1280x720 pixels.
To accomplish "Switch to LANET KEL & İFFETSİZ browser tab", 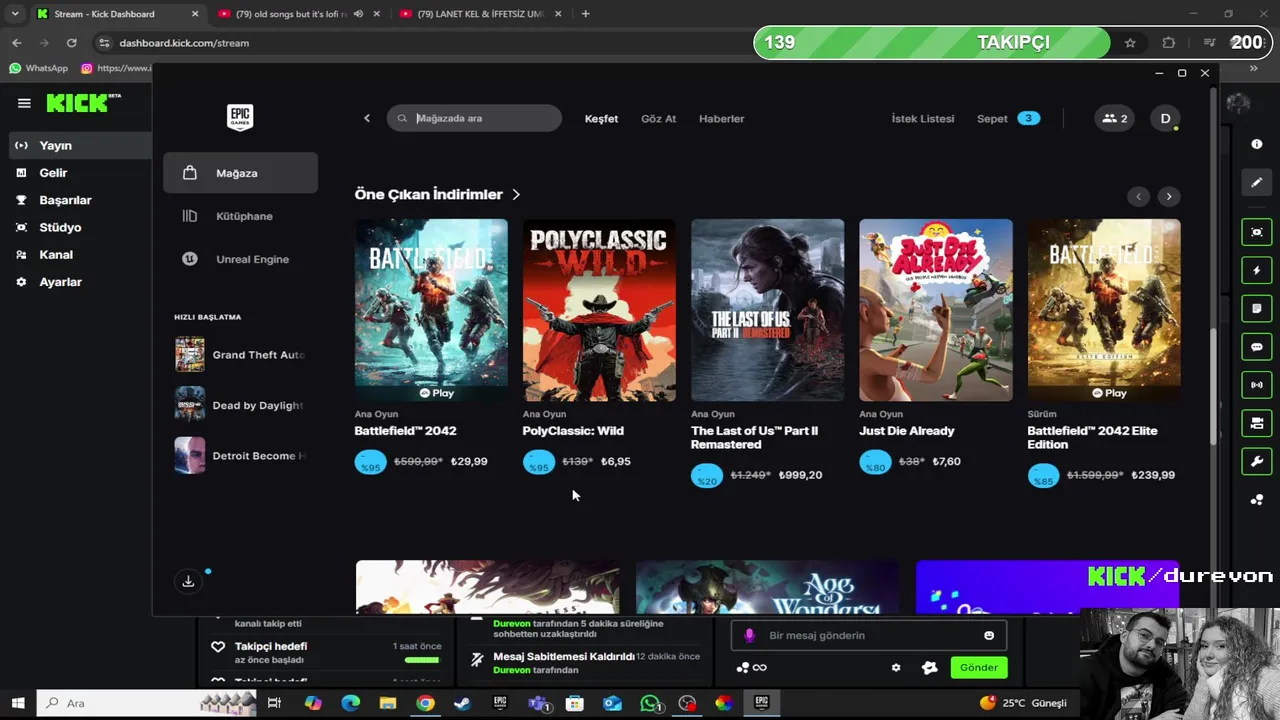I will tap(482, 14).
